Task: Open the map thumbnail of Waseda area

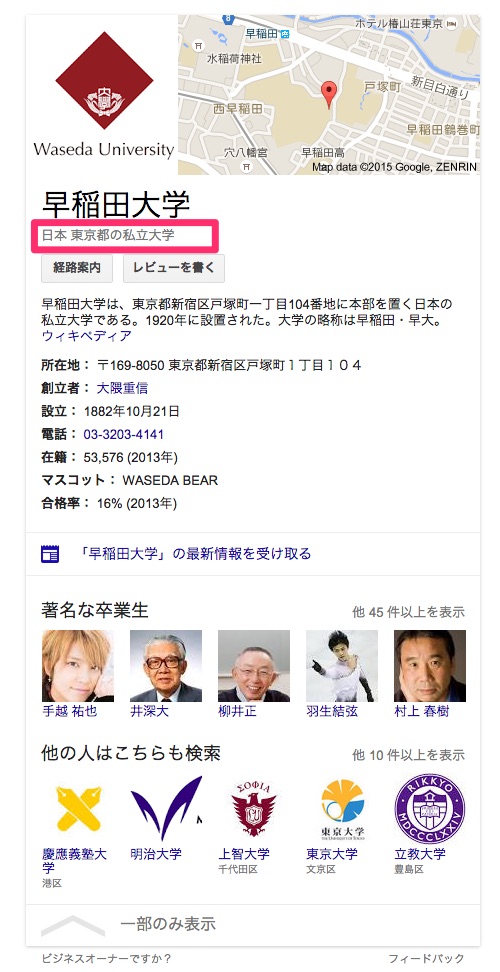Action: (329, 95)
